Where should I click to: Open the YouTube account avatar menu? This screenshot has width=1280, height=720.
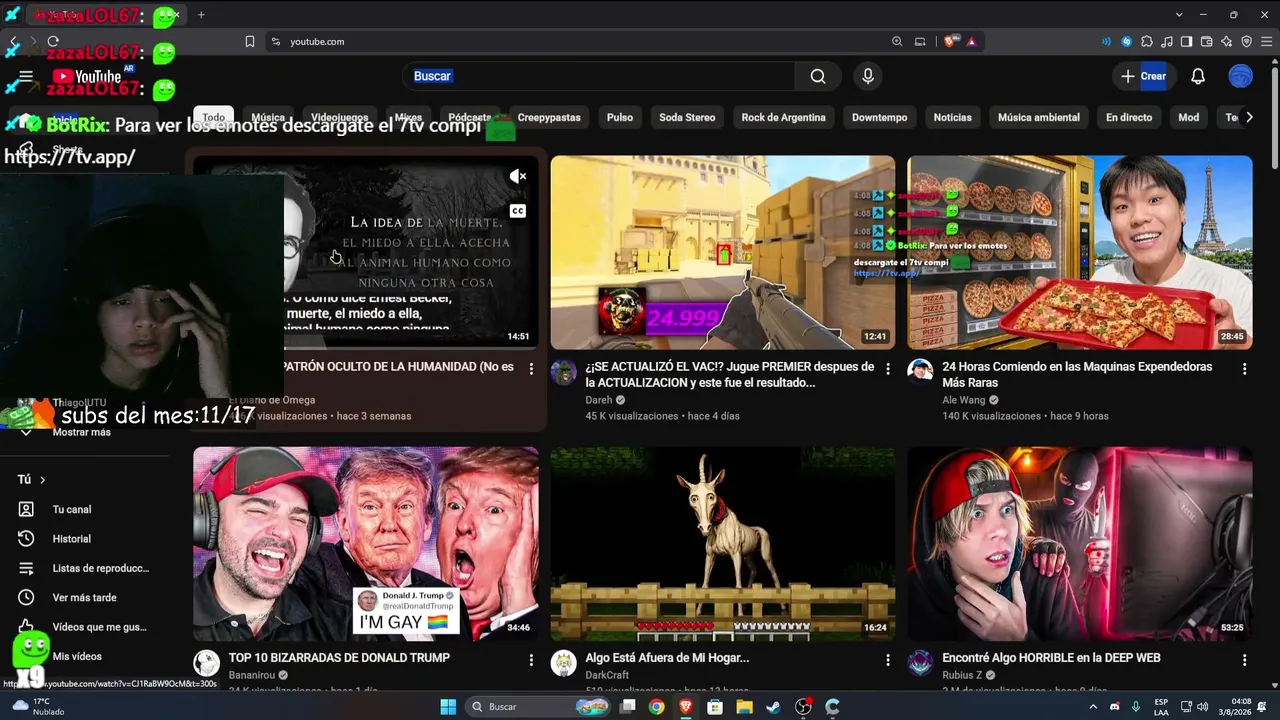(x=1240, y=76)
